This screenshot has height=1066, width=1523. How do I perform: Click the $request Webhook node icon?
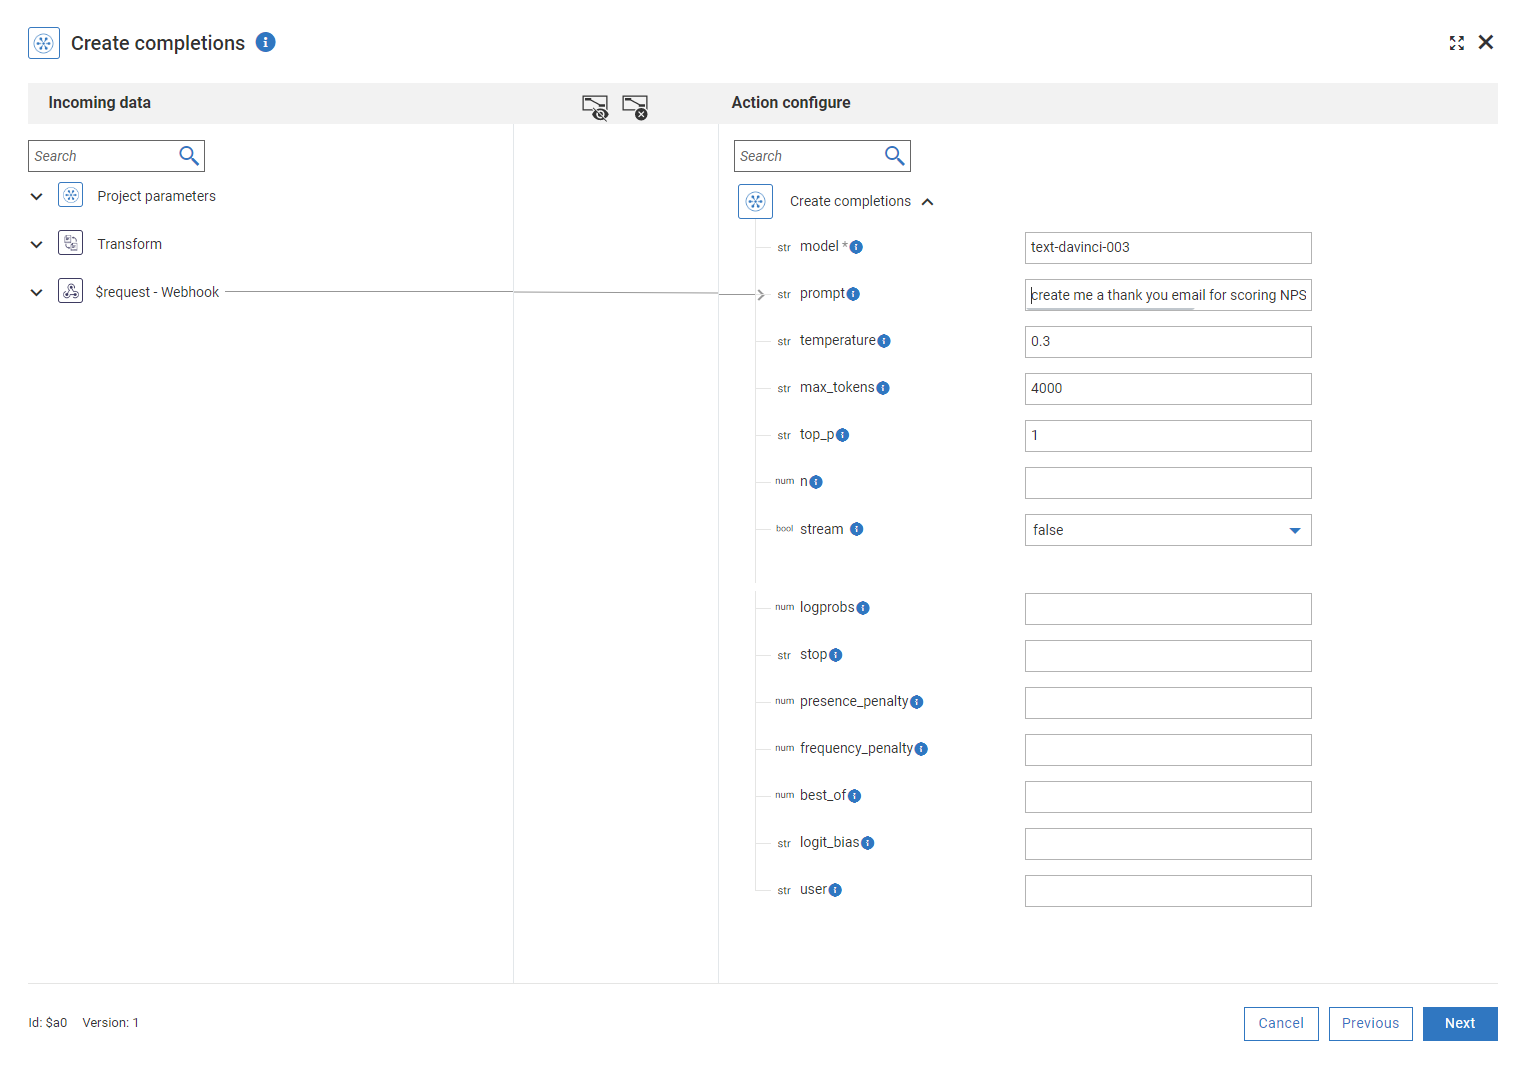70,291
